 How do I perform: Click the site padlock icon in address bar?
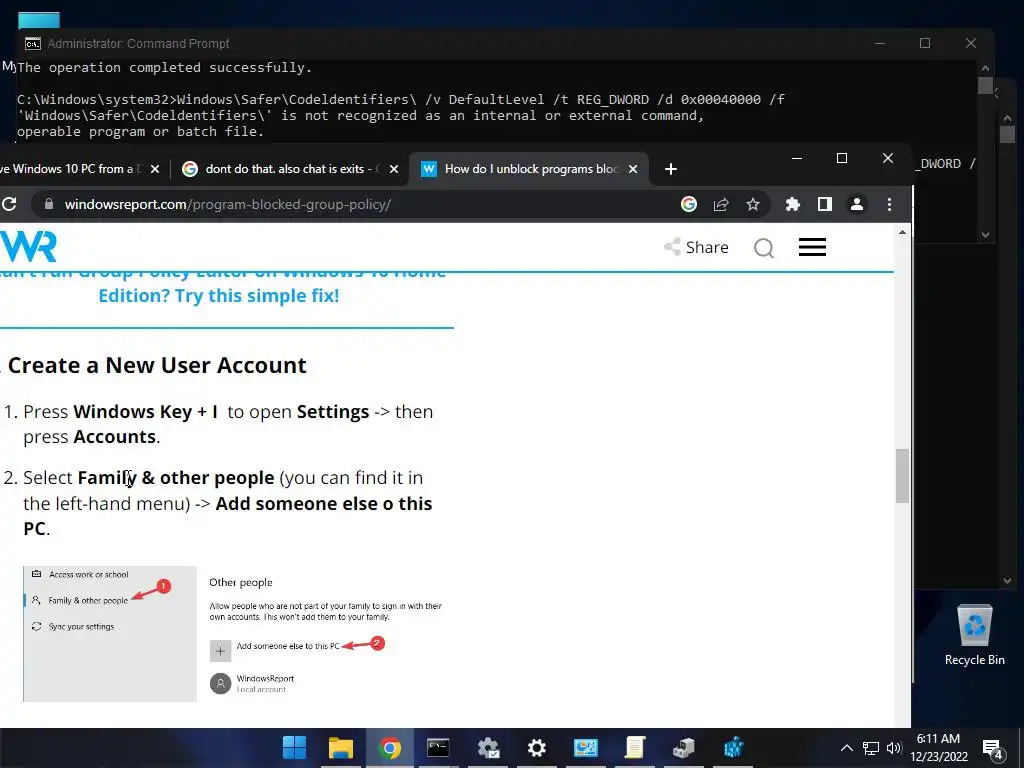[x=48, y=204]
